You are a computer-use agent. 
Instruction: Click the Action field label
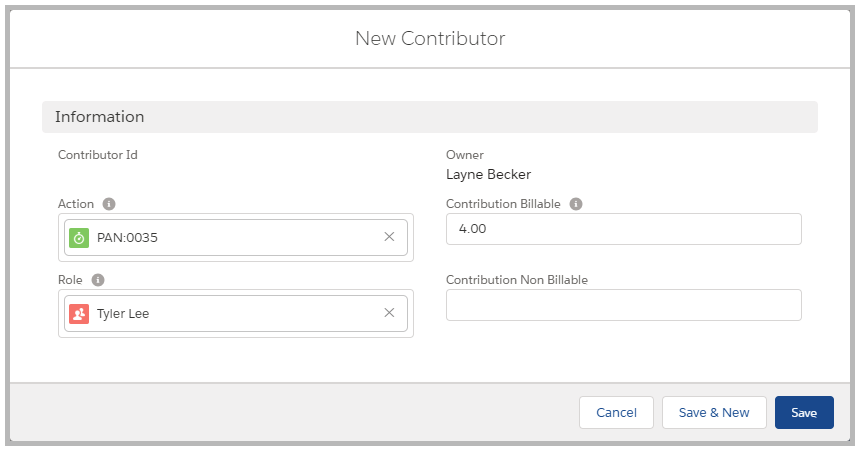(76, 204)
